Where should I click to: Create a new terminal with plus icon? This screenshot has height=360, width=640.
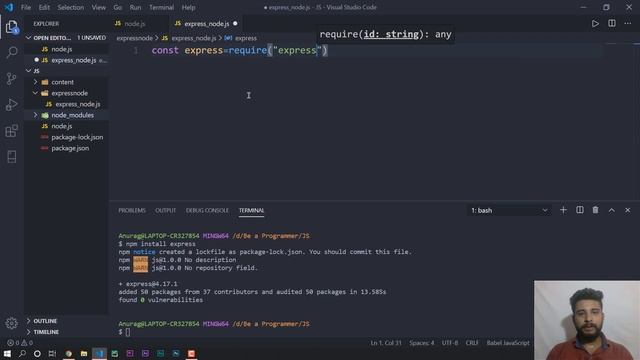(563, 210)
